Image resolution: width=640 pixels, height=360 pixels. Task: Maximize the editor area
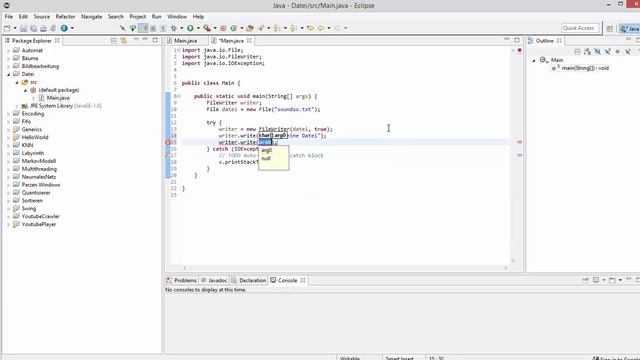(517, 40)
